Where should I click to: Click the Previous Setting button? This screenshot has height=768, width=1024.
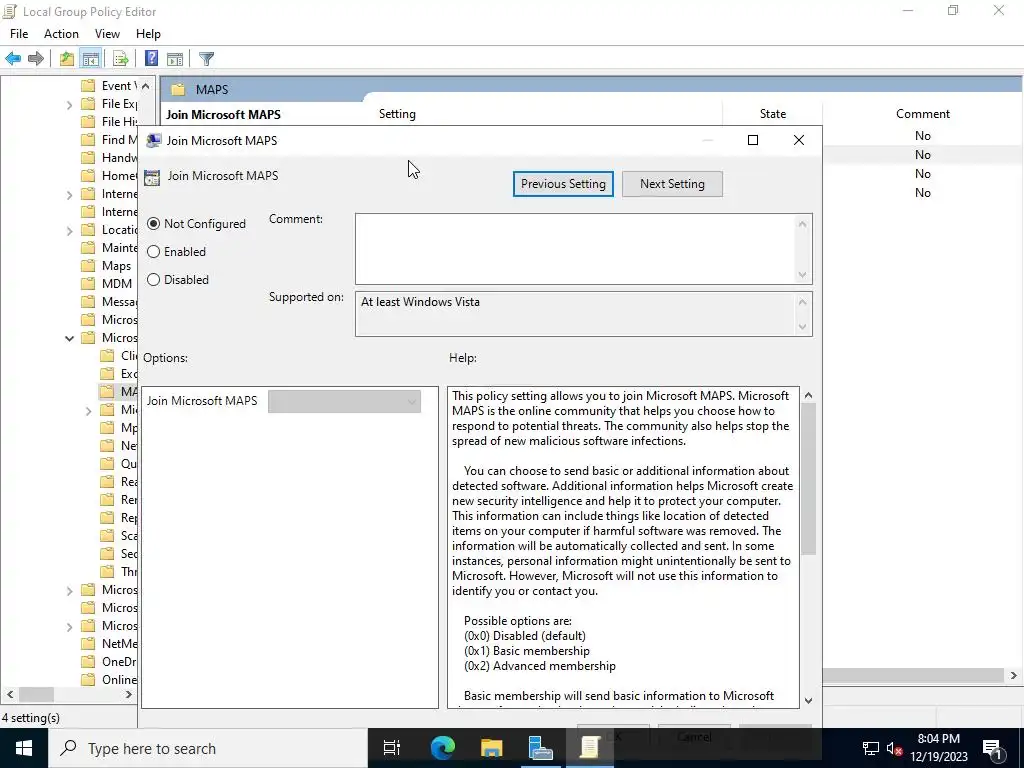pyautogui.click(x=563, y=184)
